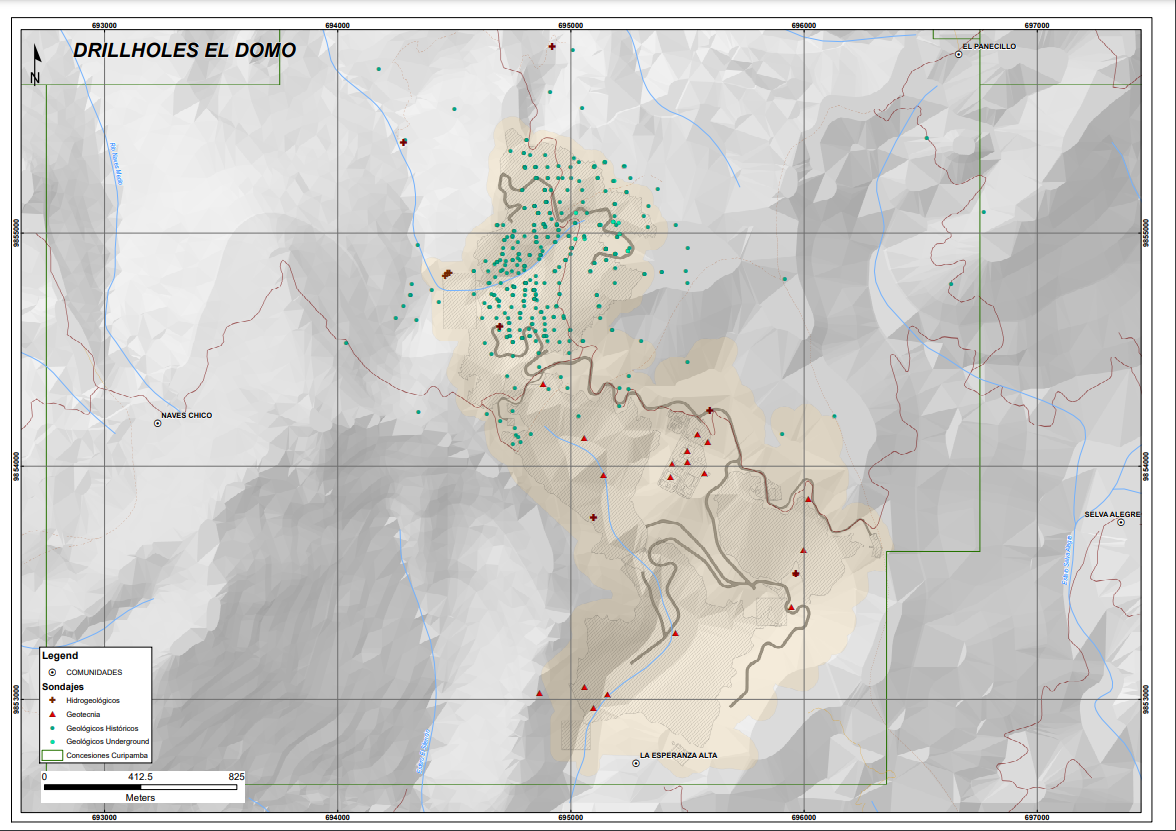Select the El Panecillo community marker

point(958,55)
